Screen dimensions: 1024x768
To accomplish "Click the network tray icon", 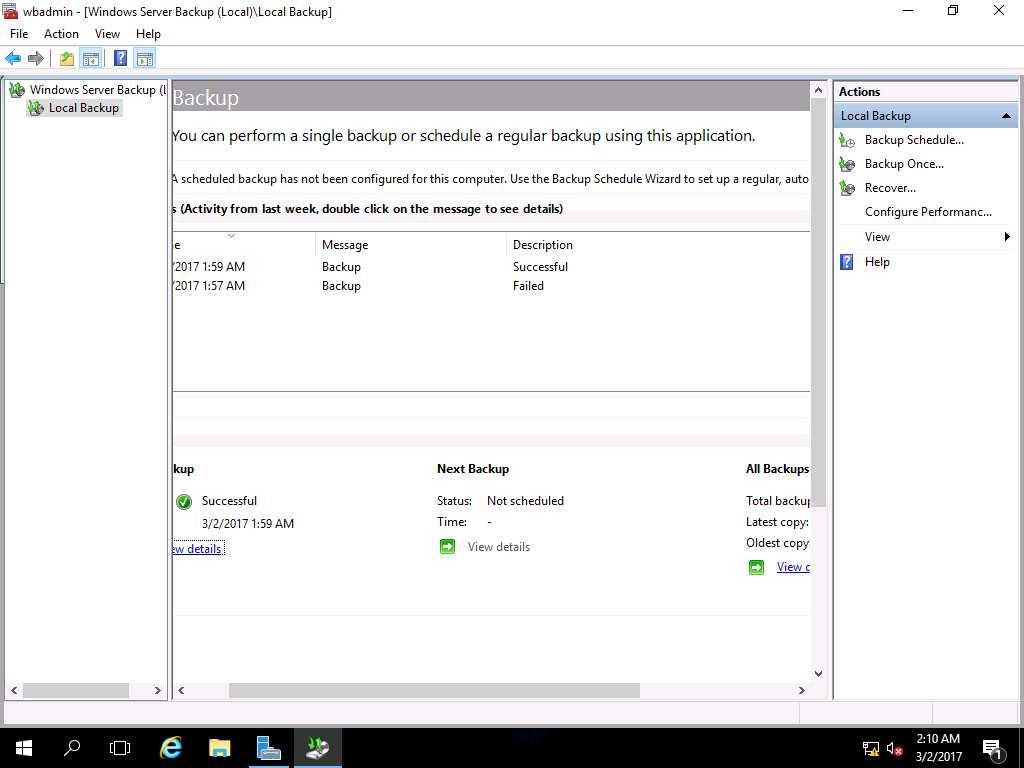I will [871, 748].
